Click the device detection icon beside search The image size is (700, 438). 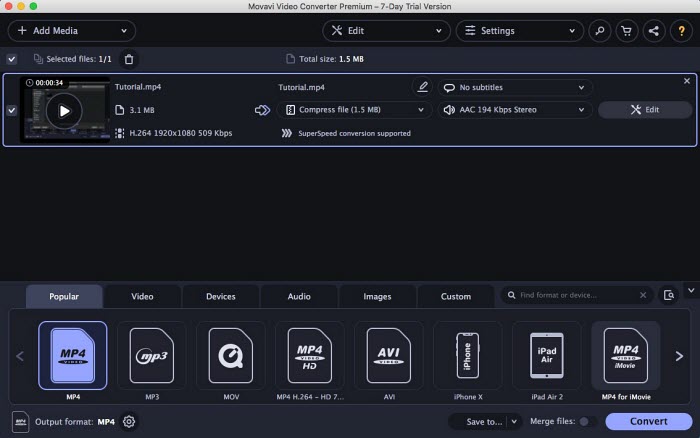[x=668, y=295]
